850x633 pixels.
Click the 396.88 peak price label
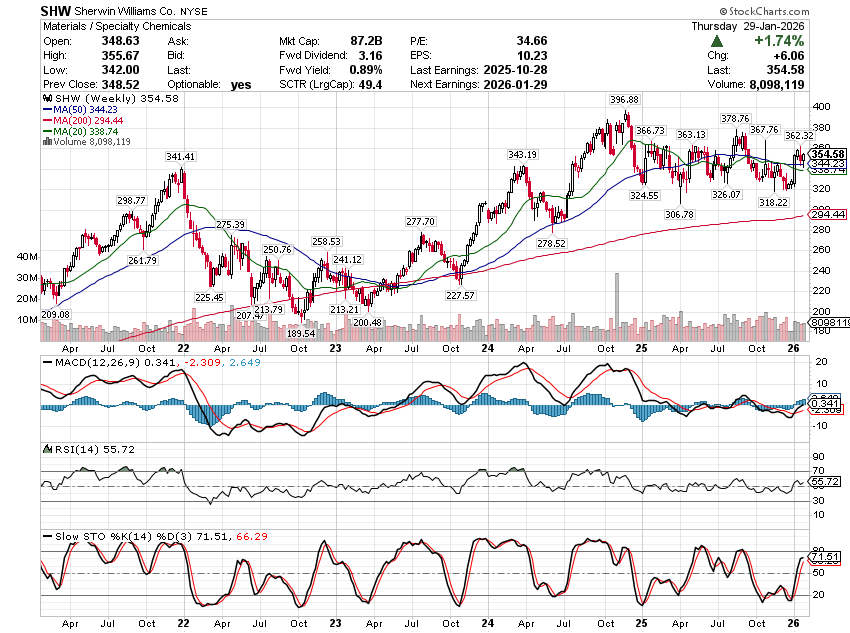tap(624, 100)
